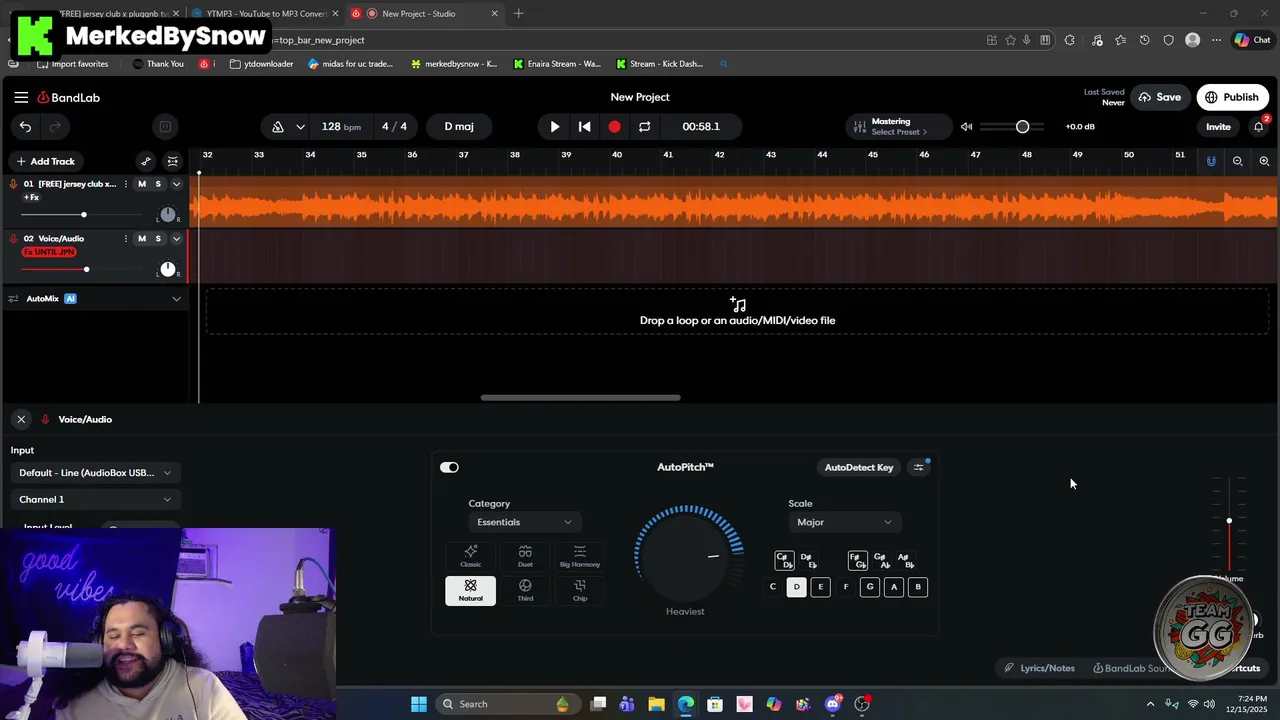The image size is (1280, 720).
Task: Open the Channel 1 dropdown
Action: point(94,499)
